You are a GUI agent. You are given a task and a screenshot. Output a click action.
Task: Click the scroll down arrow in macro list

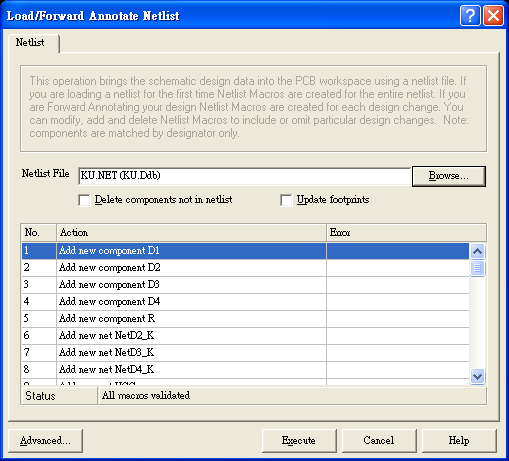click(x=477, y=377)
